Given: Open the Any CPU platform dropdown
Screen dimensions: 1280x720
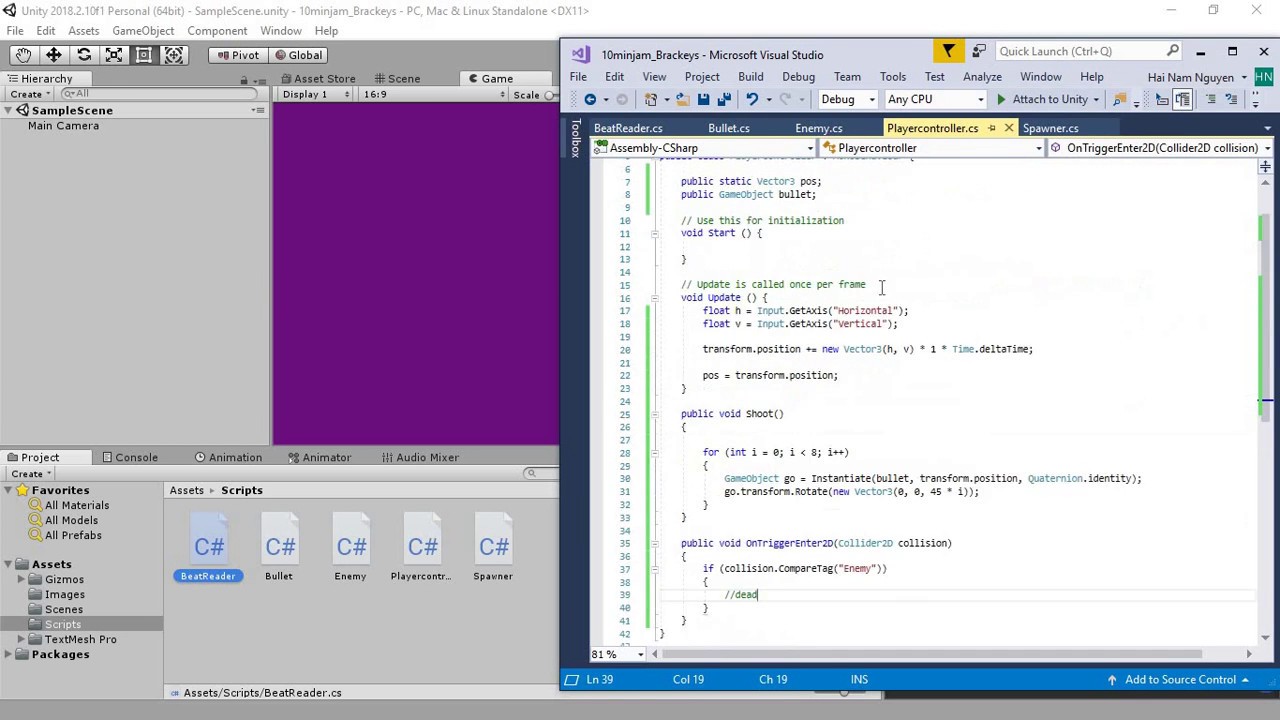Looking at the screenshot, I should [935, 99].
